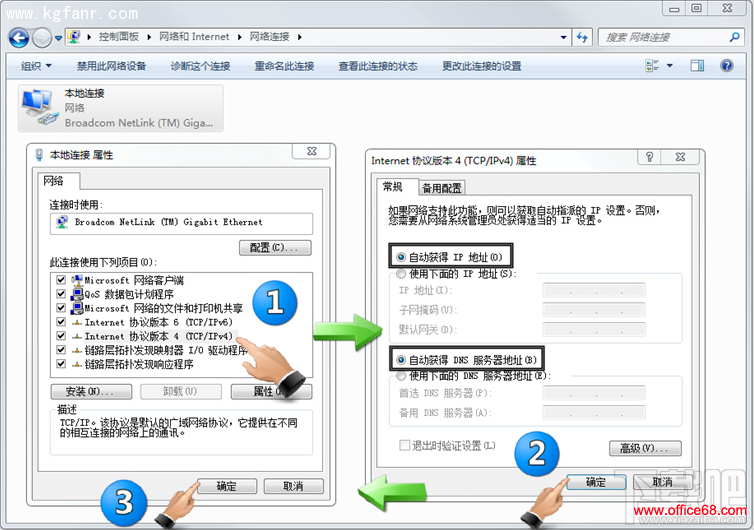The image size is (754, 530).
Task: Click the Forward navigation arrow
Action: click(x=42, y=38)
